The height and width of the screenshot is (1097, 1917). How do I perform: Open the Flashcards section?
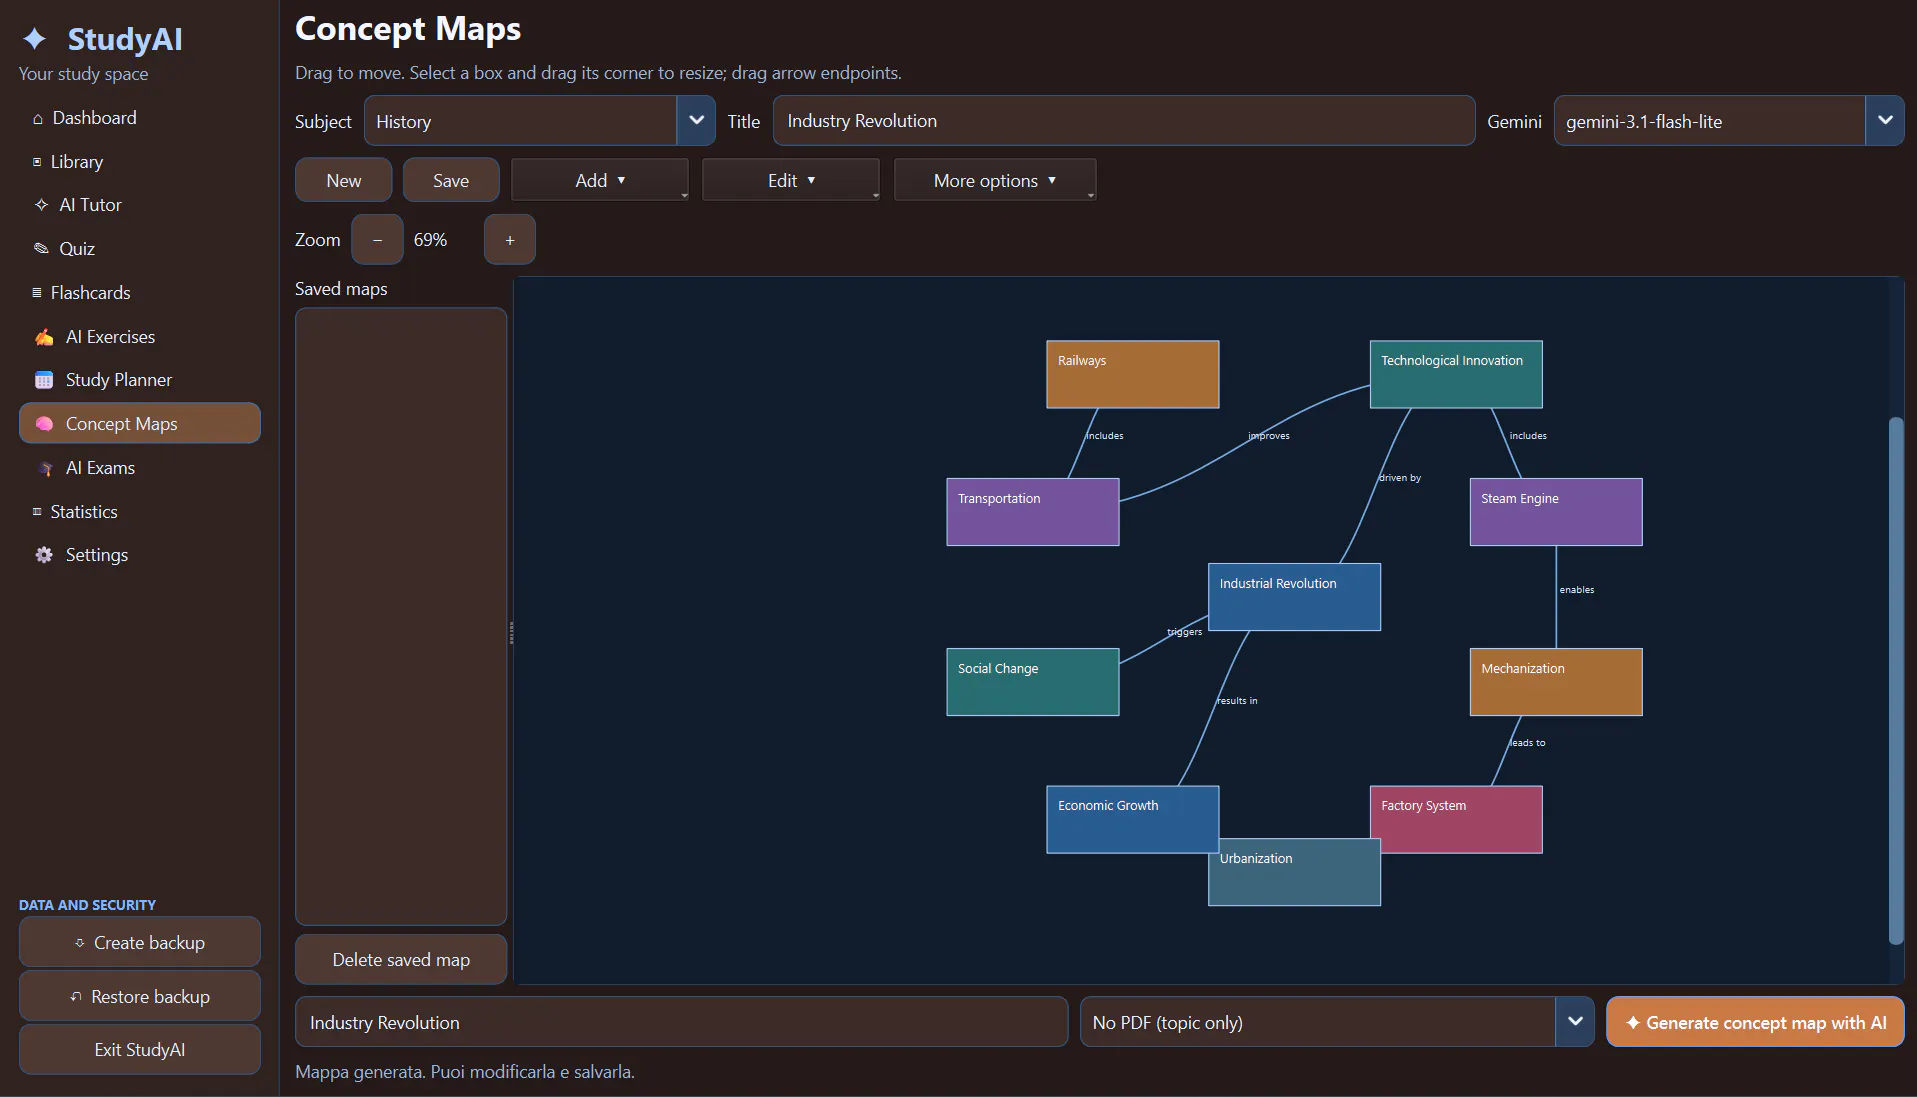(139, 293)
